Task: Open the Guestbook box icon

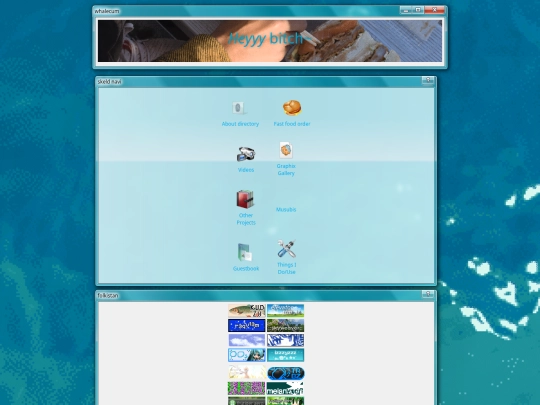Action: click(x=245, y=252)
